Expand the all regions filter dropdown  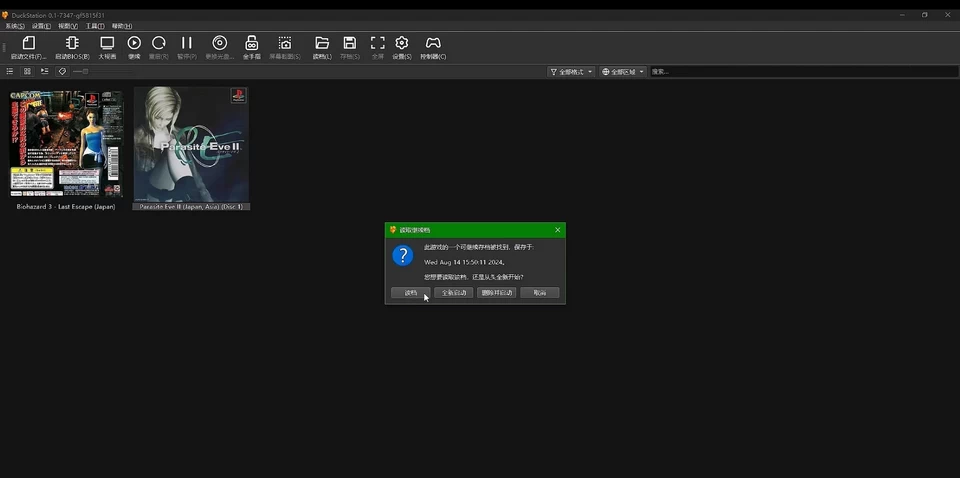coord(622,72)
